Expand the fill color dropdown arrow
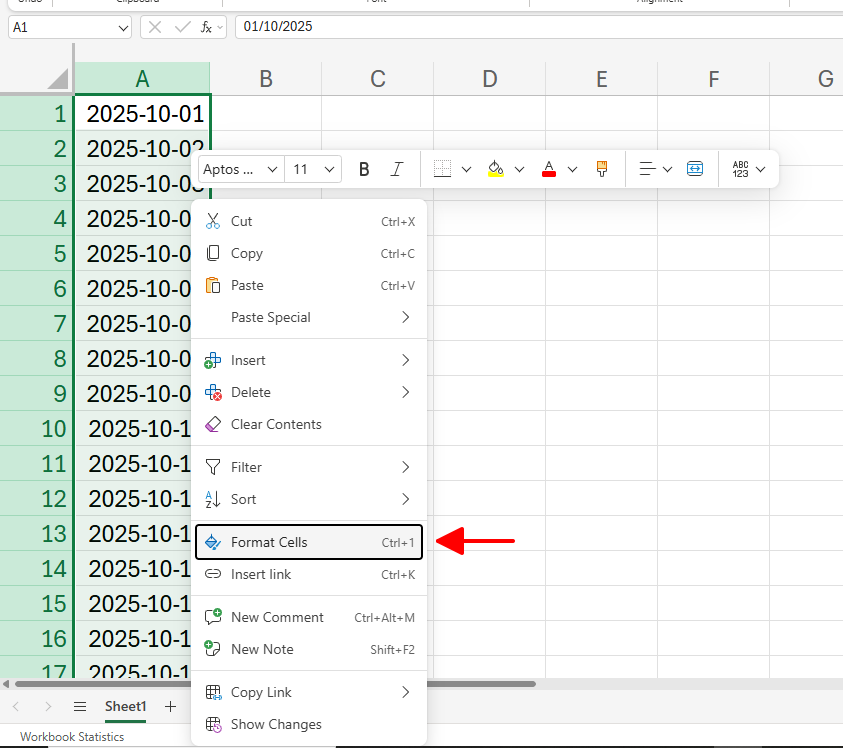 coord(519,170)
